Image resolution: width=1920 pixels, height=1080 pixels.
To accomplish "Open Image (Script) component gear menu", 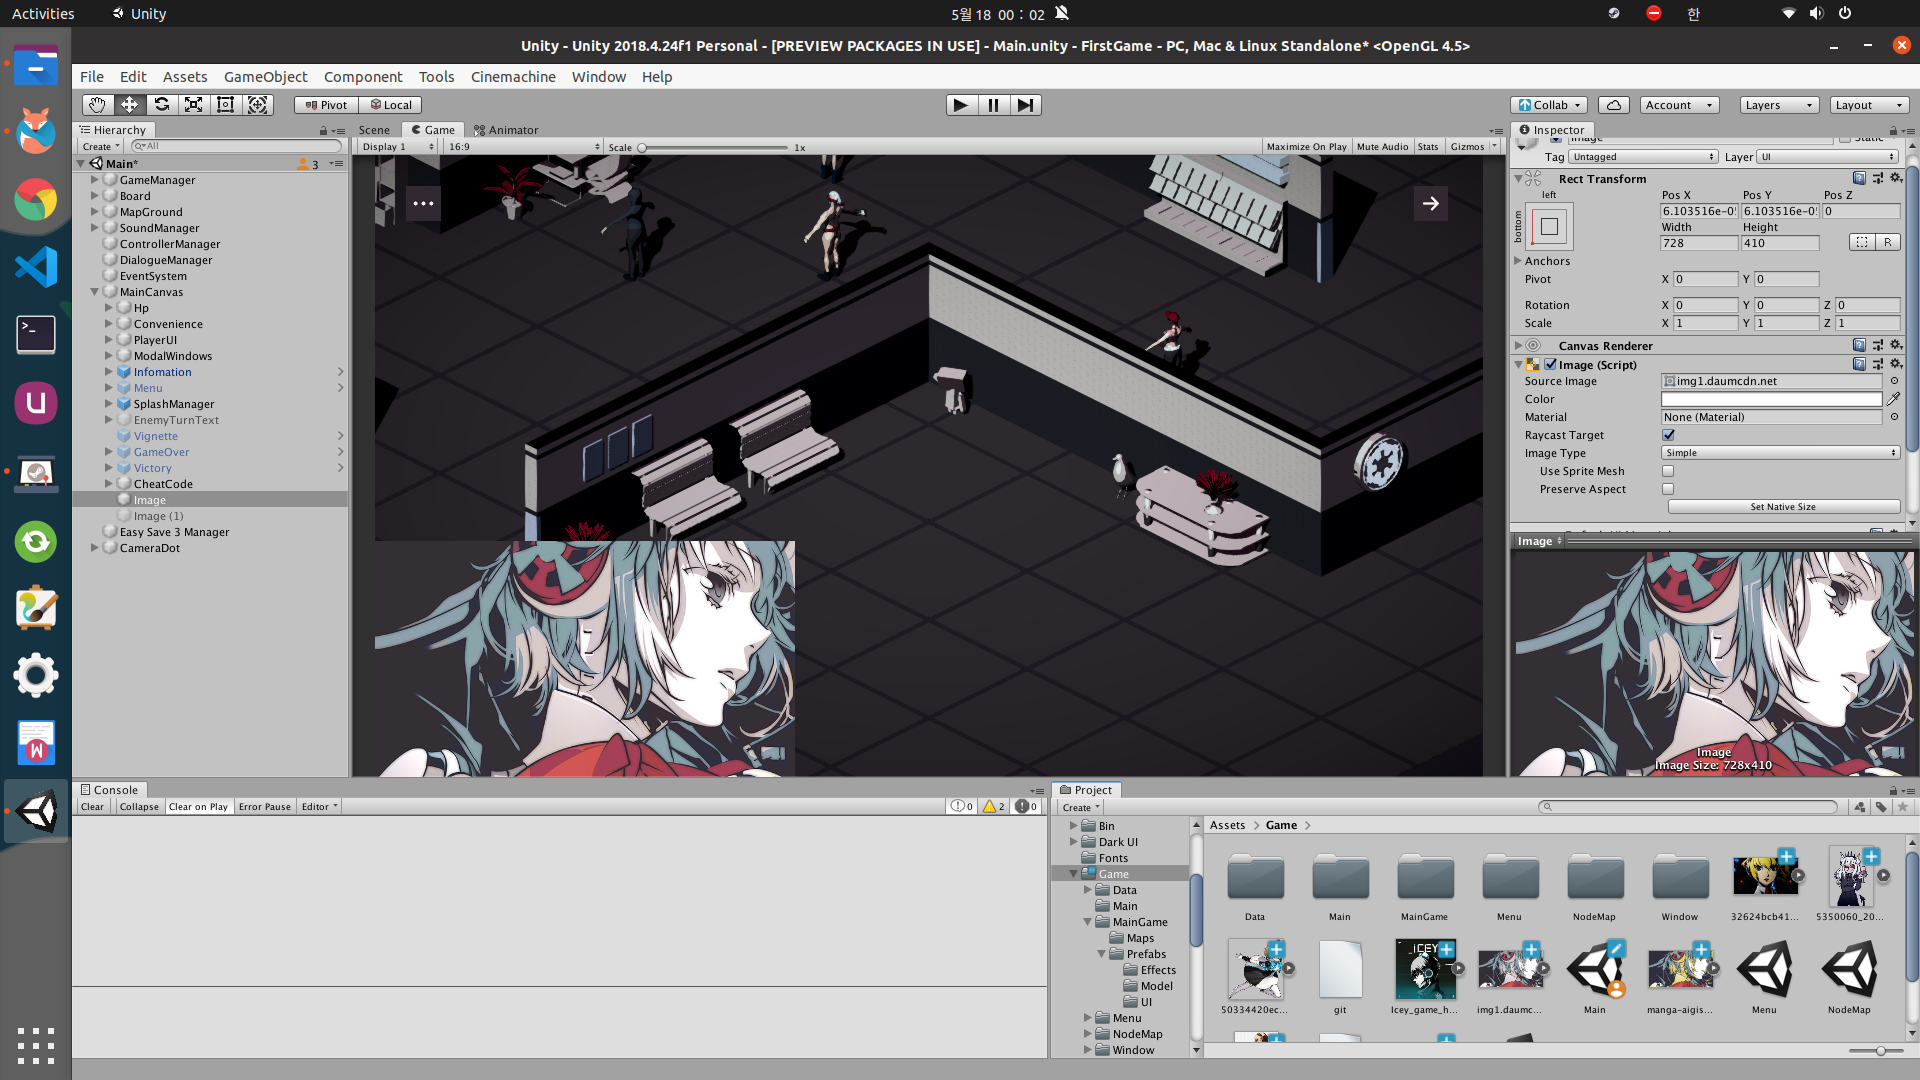I will pos(1895,364).
